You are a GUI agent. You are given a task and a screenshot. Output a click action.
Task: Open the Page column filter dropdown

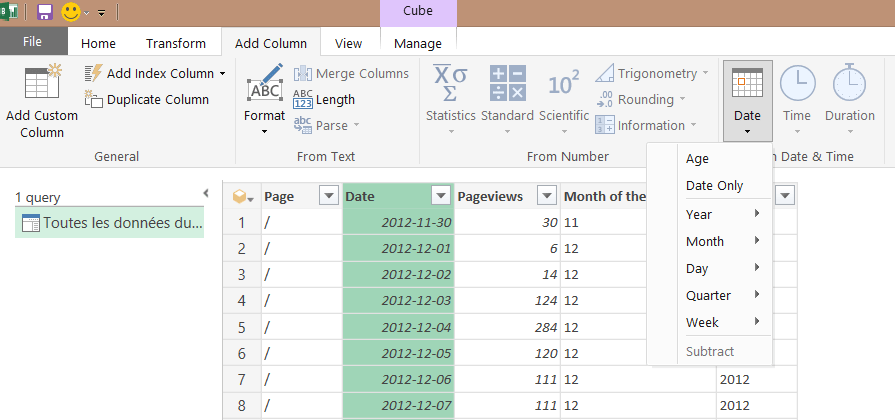328,196
